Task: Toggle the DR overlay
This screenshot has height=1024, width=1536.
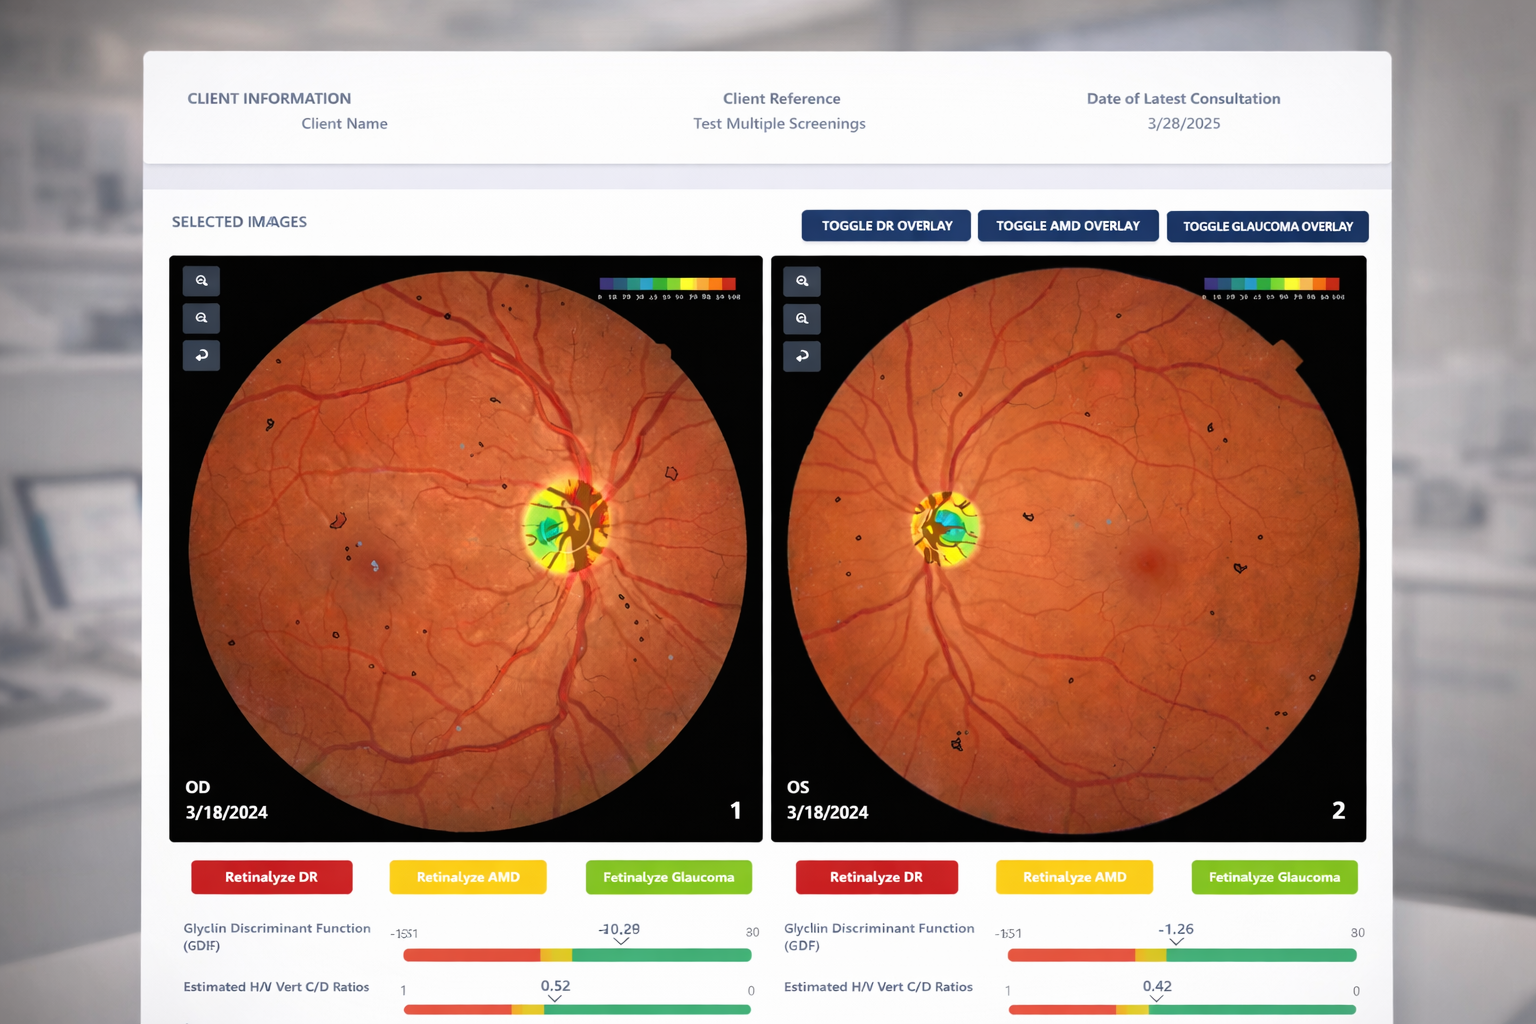Action: pyautogui.click(x=885, y=225)
